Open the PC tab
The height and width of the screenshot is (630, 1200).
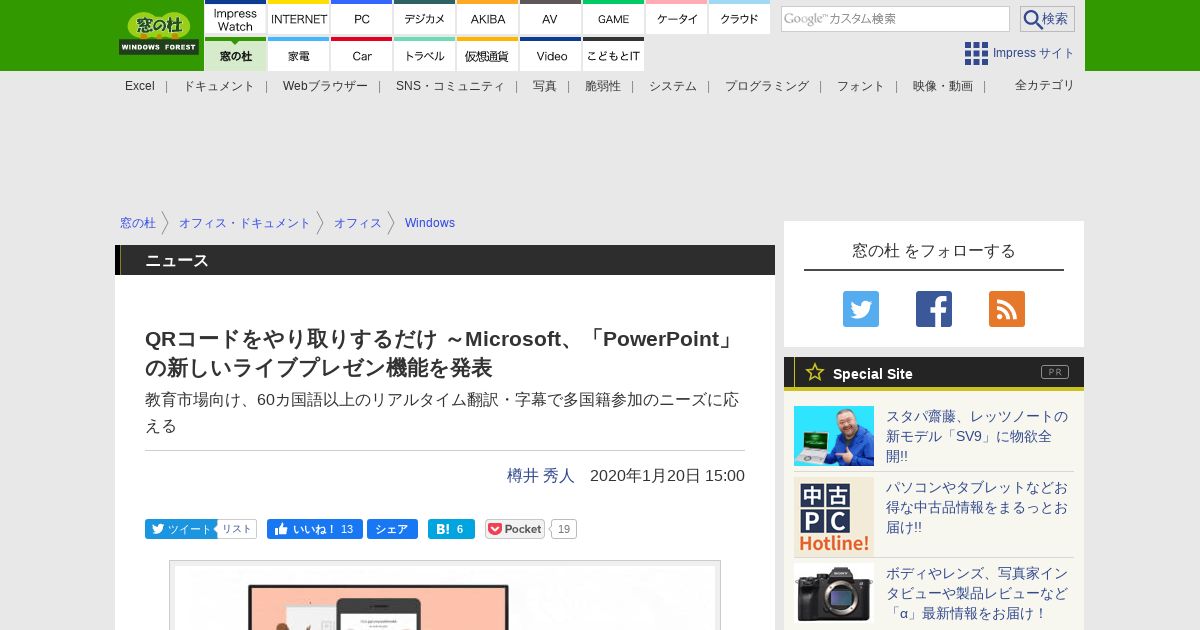point(362,18)
